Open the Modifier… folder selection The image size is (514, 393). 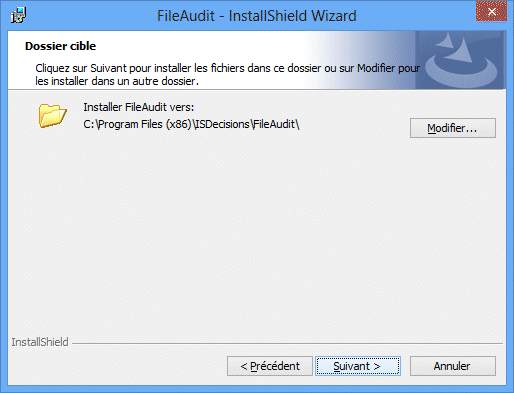point(453,128)
